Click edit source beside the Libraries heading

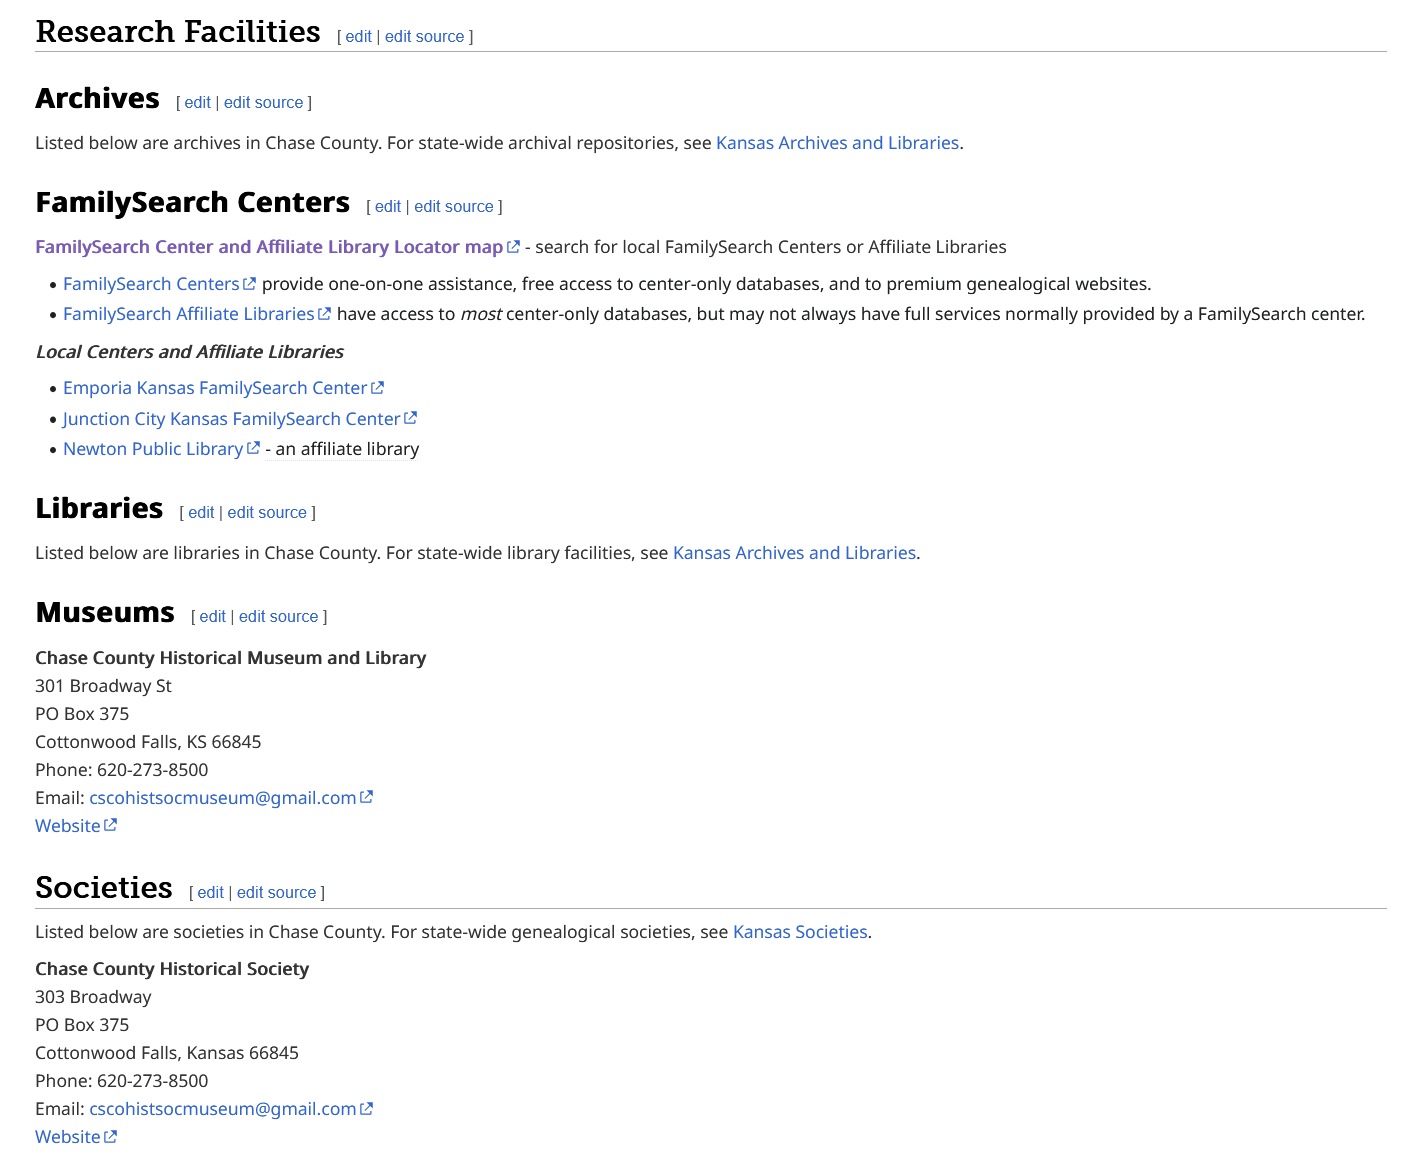tap(267, 512)
